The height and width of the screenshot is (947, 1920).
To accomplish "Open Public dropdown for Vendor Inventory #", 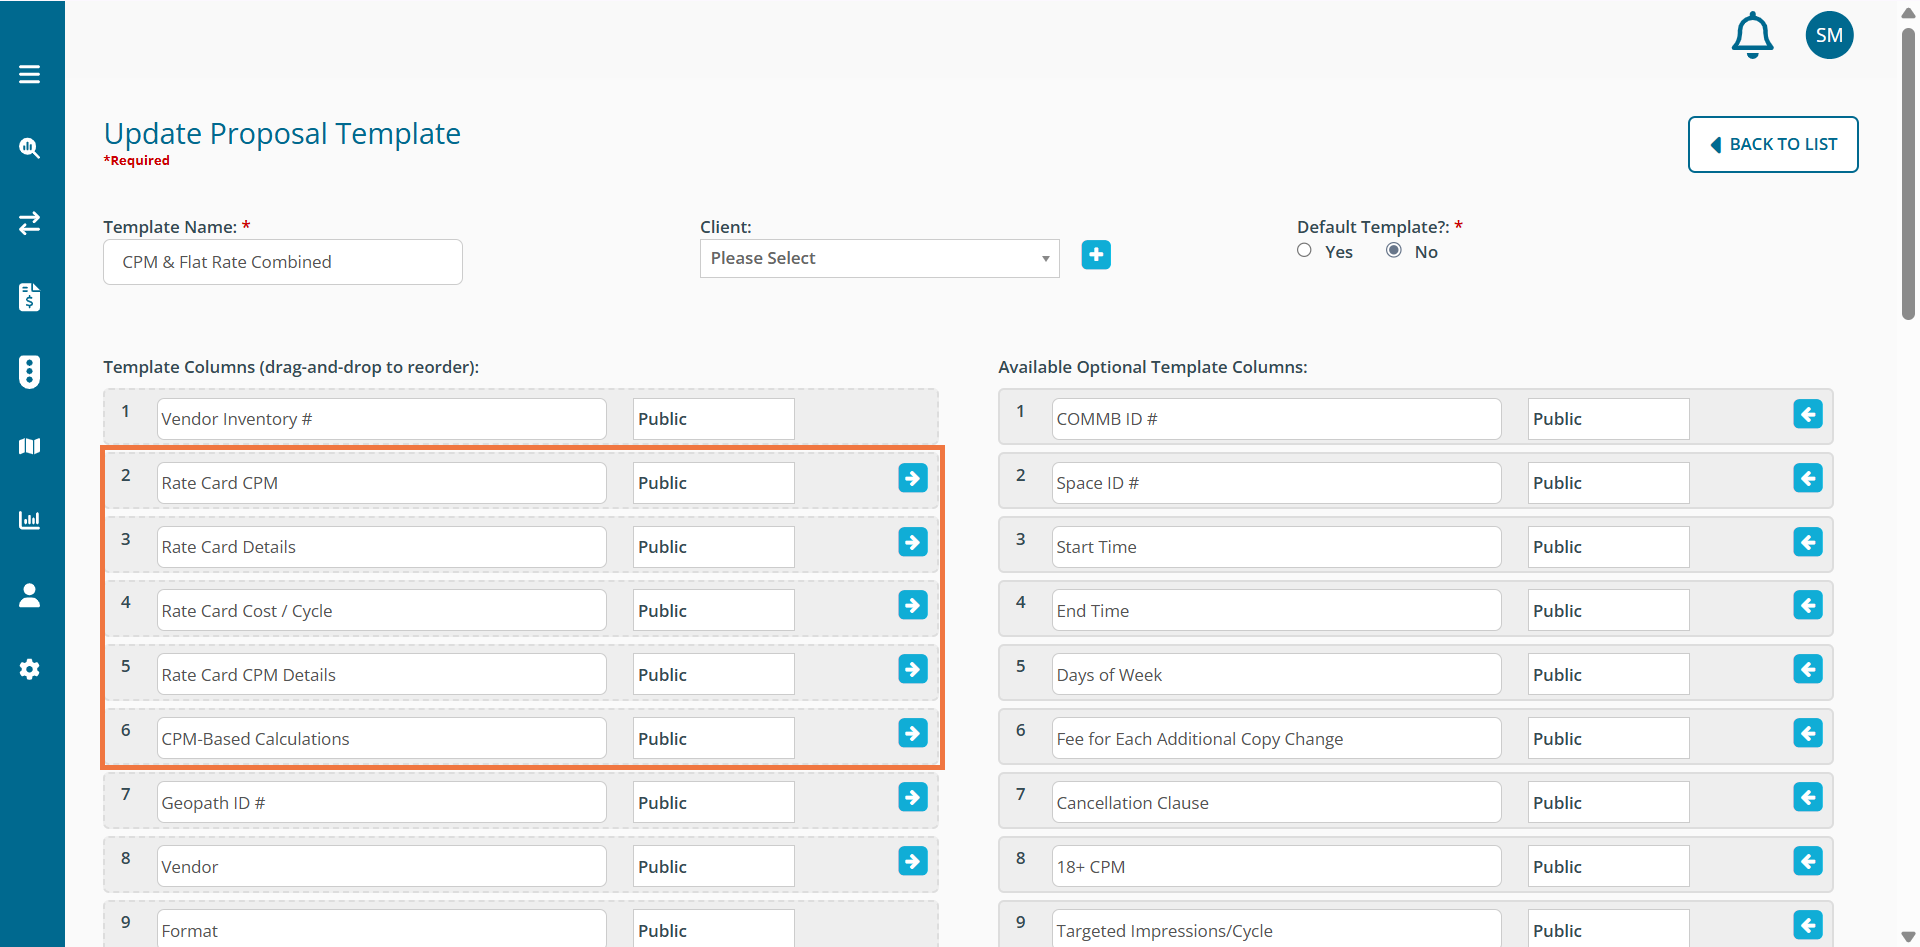I will point(713,419).
